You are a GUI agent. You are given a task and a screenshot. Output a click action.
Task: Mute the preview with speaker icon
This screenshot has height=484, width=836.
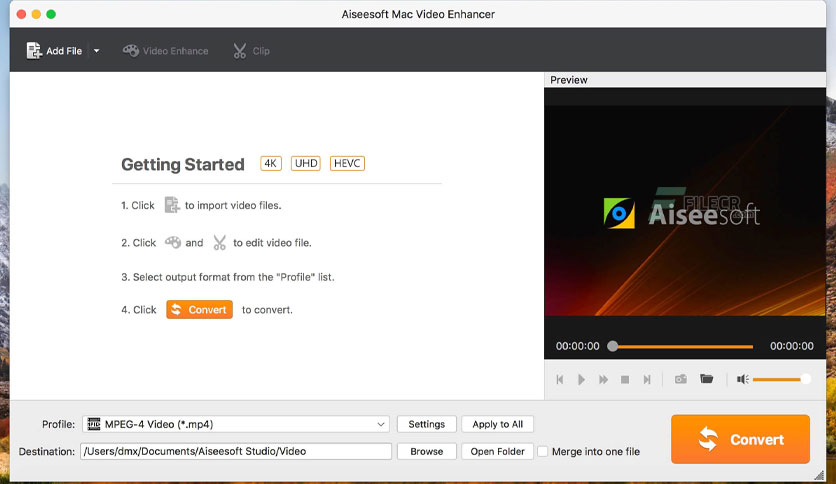(743, 379)
